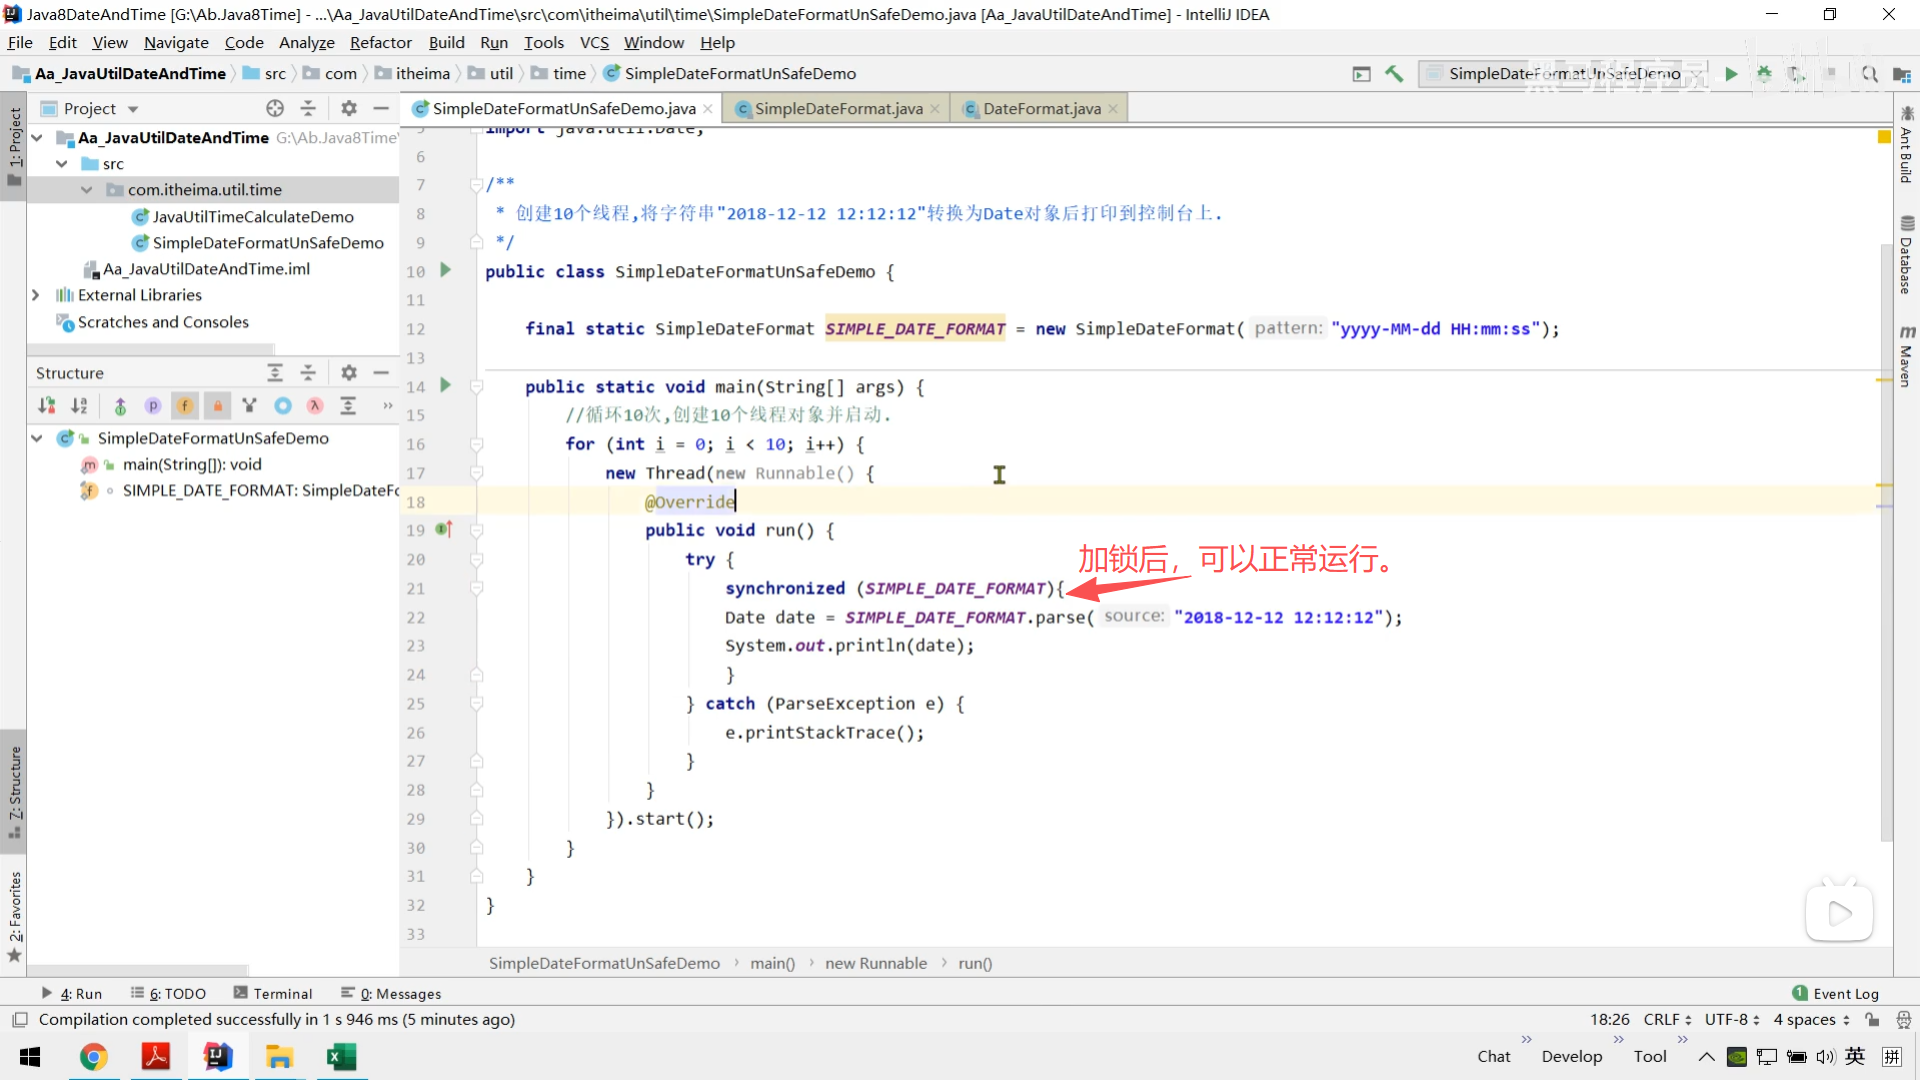This screenshot has height=1080, width=1920.
Task: Toggle Show Fields filter in Structure
Action: pos(185,405)
